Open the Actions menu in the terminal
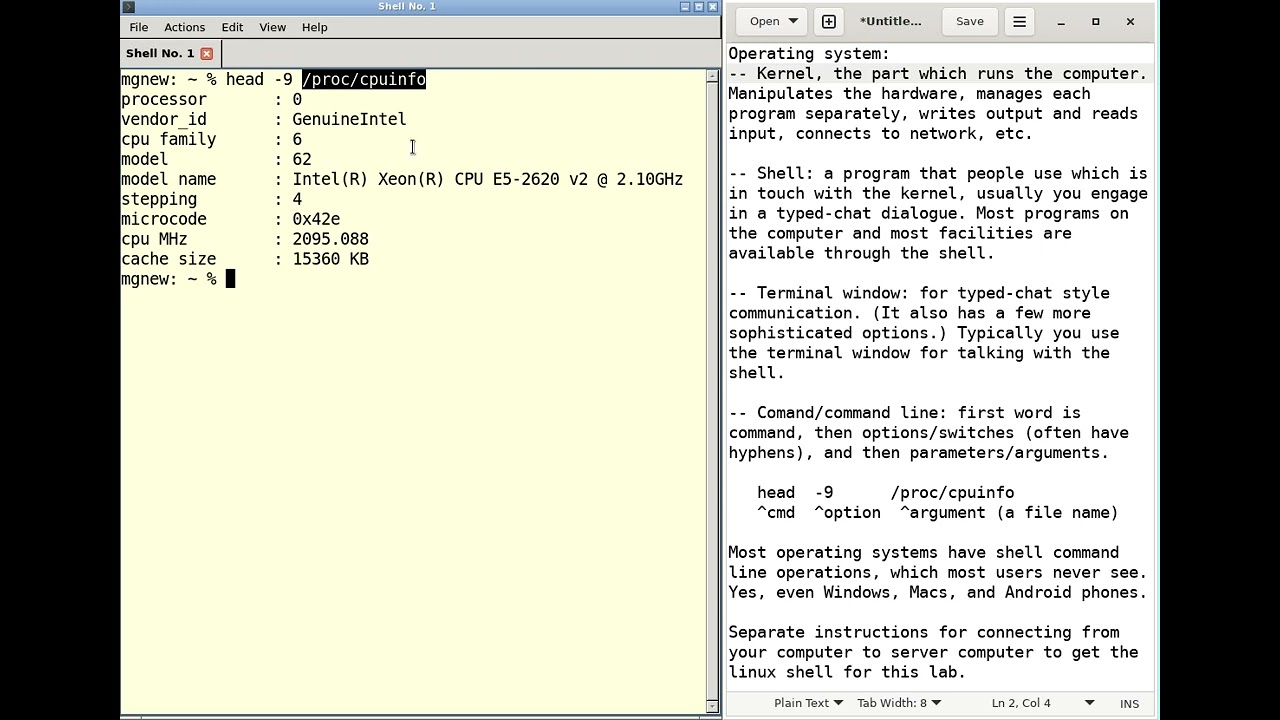The width and height of the screenshot is (1280, 720). (184, 27)
